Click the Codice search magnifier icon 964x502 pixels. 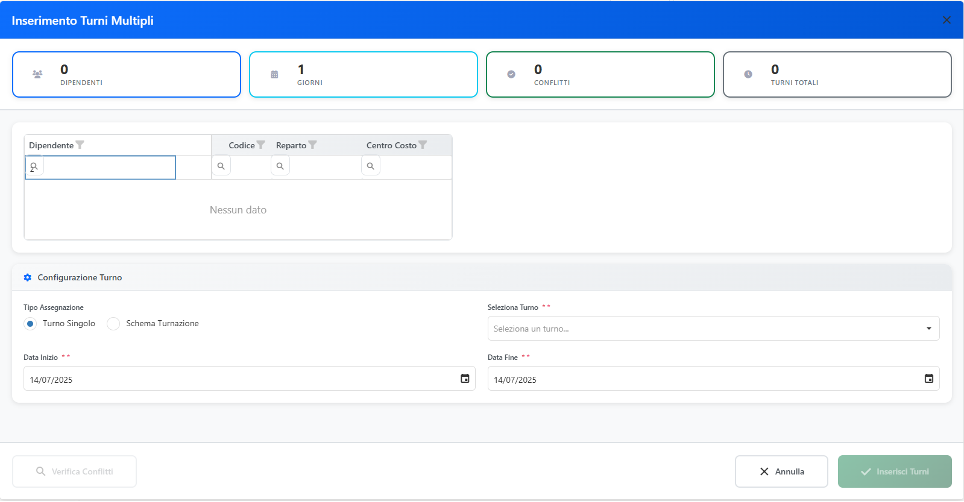(x=221, y=166)
